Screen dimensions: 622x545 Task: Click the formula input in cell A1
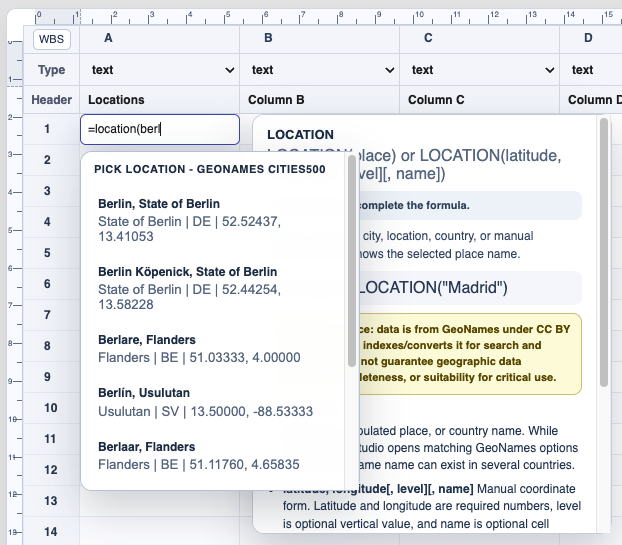pyautogui.click(x=160, y=129)
